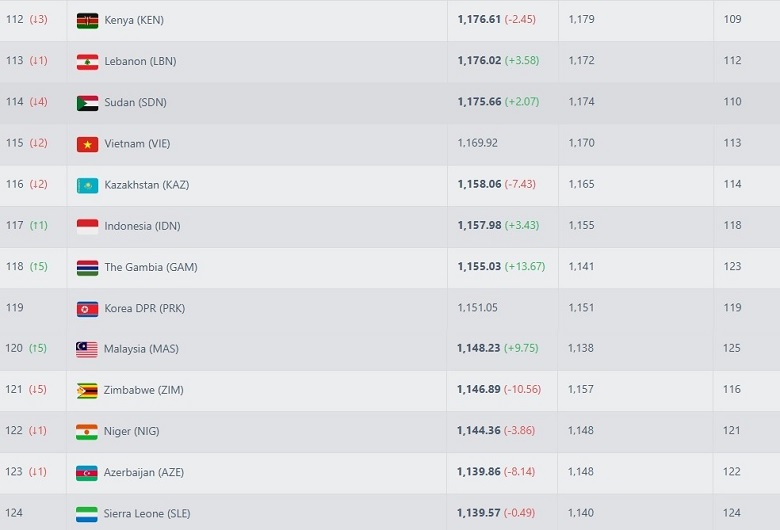Click the Kenya flag icon

87,20
